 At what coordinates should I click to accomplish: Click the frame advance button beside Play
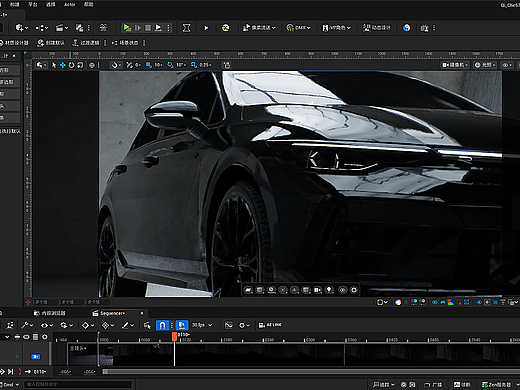[x=138, y=28]
